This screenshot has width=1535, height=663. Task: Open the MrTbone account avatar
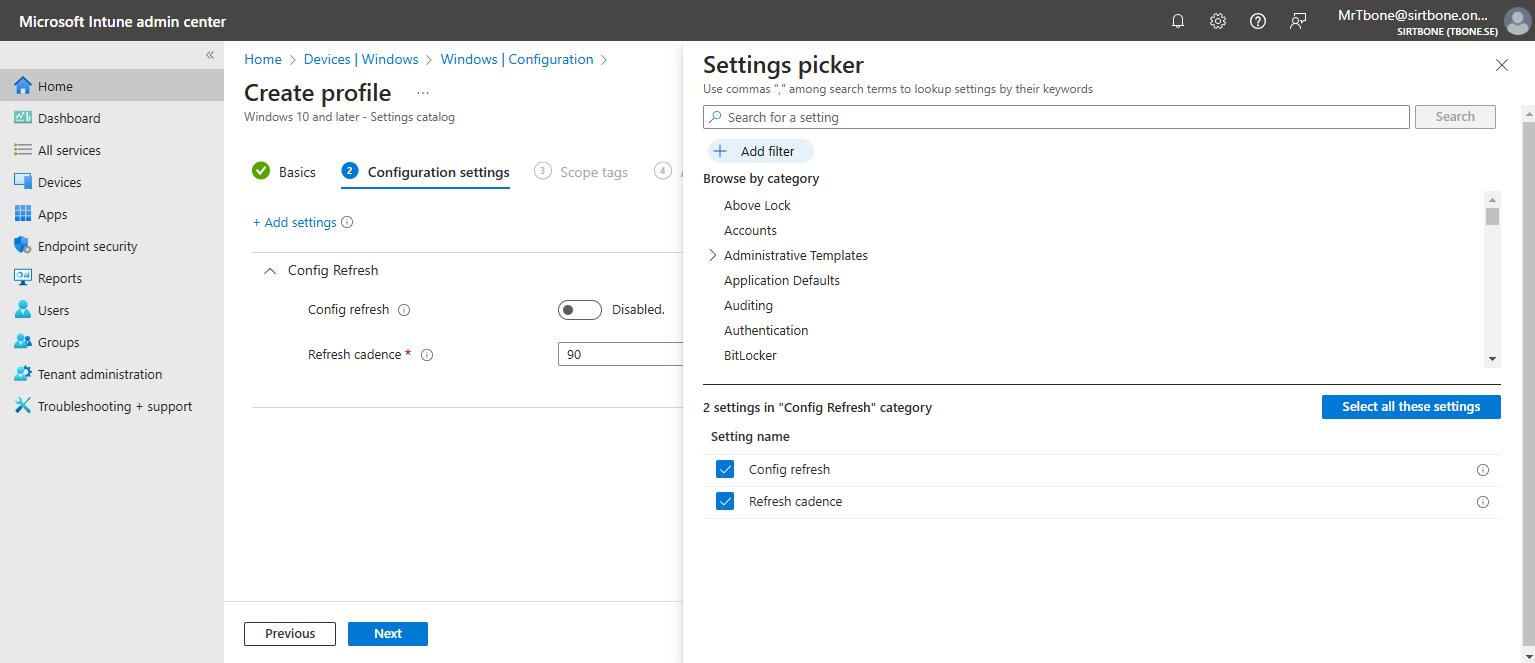1515,20
